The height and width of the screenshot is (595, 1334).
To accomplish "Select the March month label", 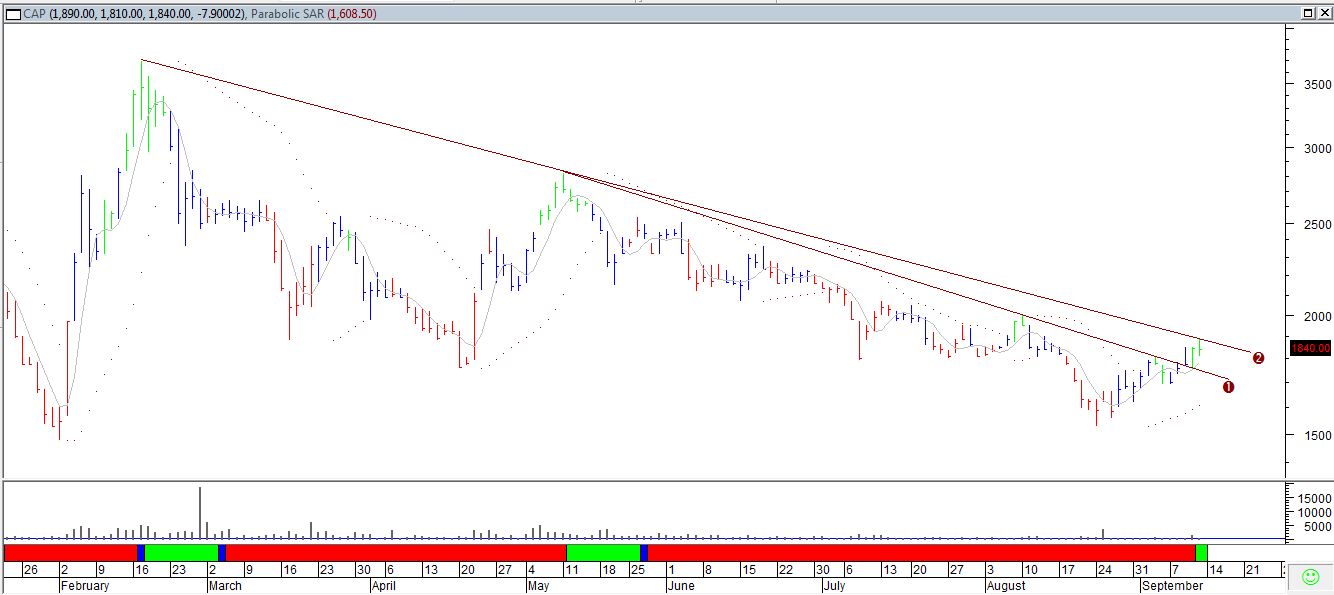I will click(224, 586).
